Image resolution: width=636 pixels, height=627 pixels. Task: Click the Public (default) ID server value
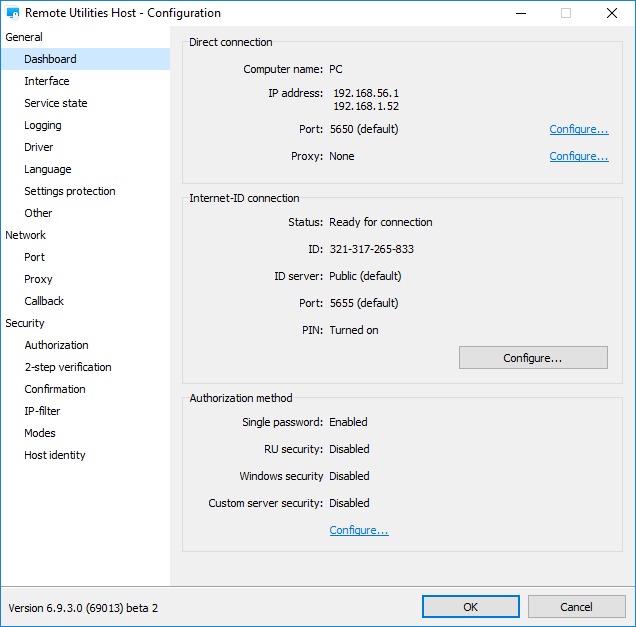(x=365, y=276)
